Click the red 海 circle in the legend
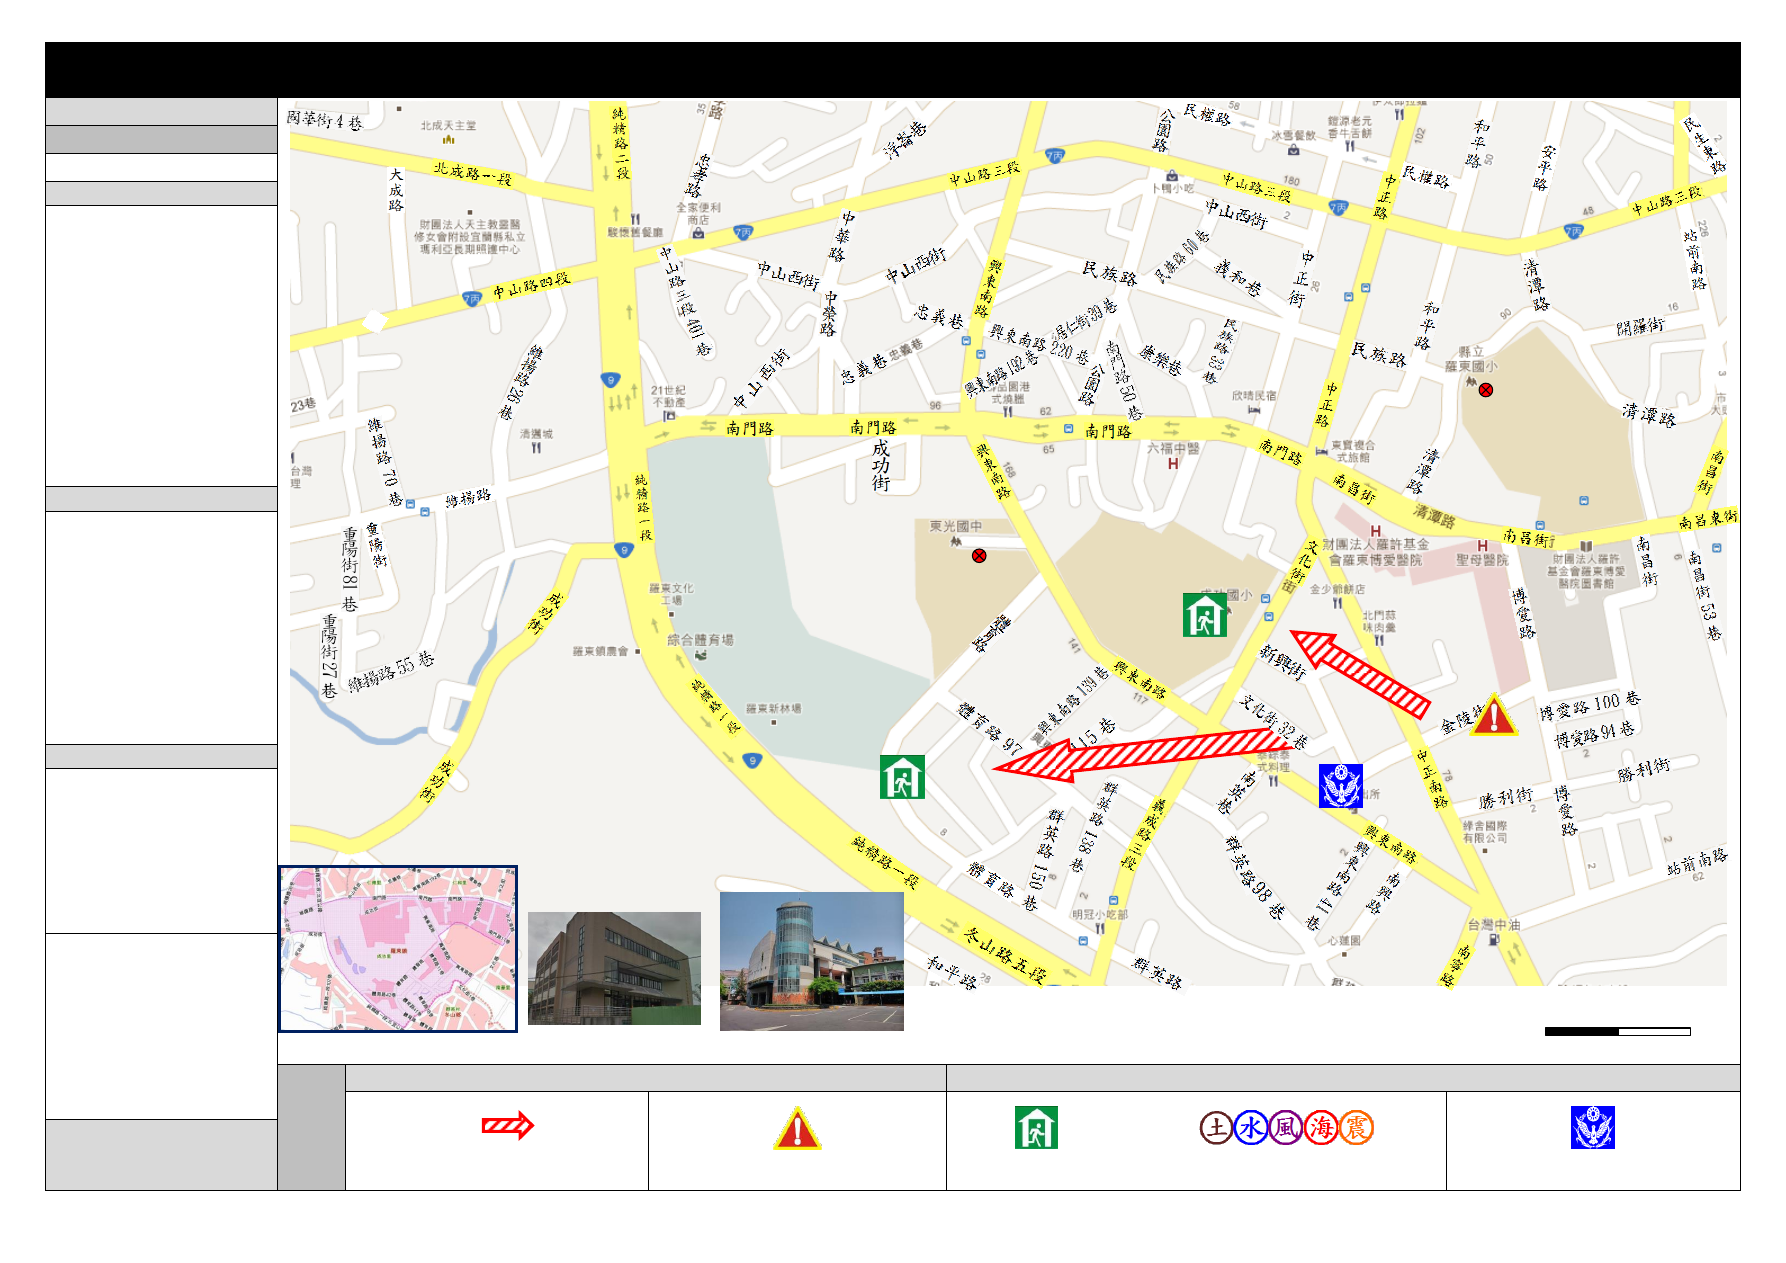 [1321, 1128]
